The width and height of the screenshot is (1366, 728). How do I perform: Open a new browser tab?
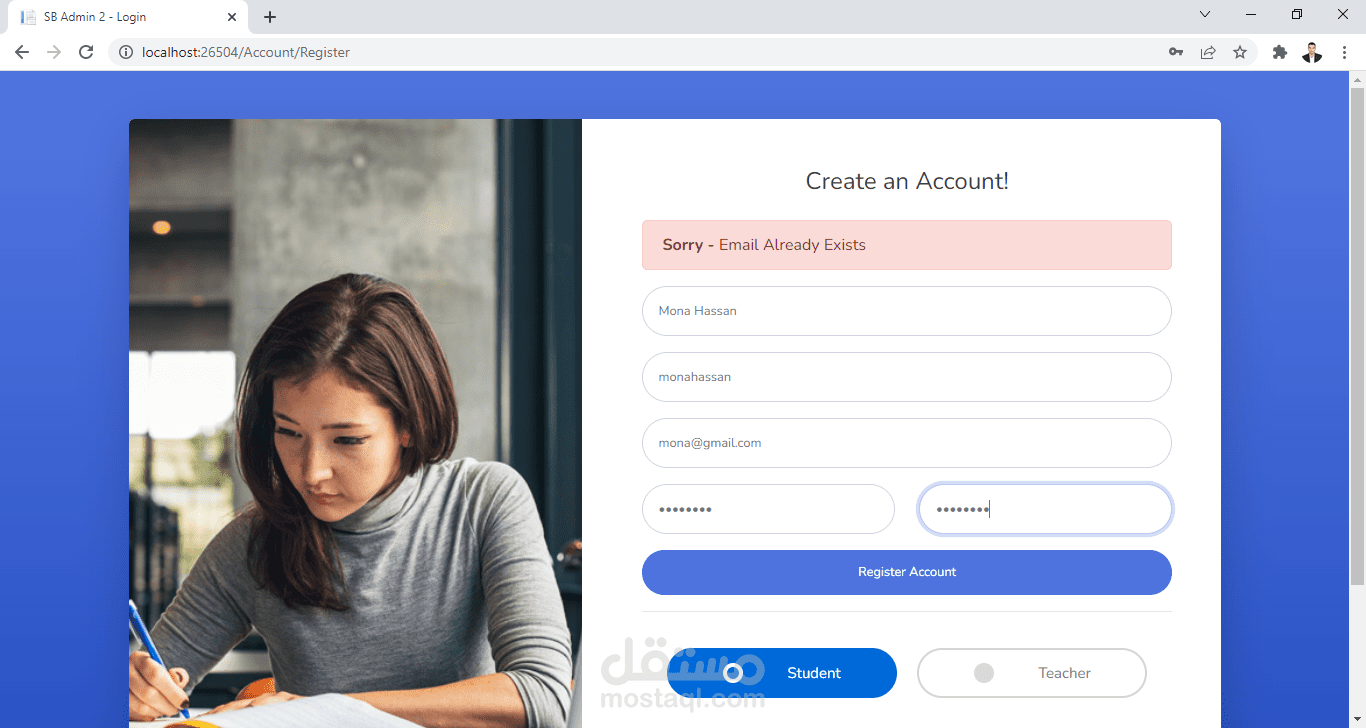(270, 17)
